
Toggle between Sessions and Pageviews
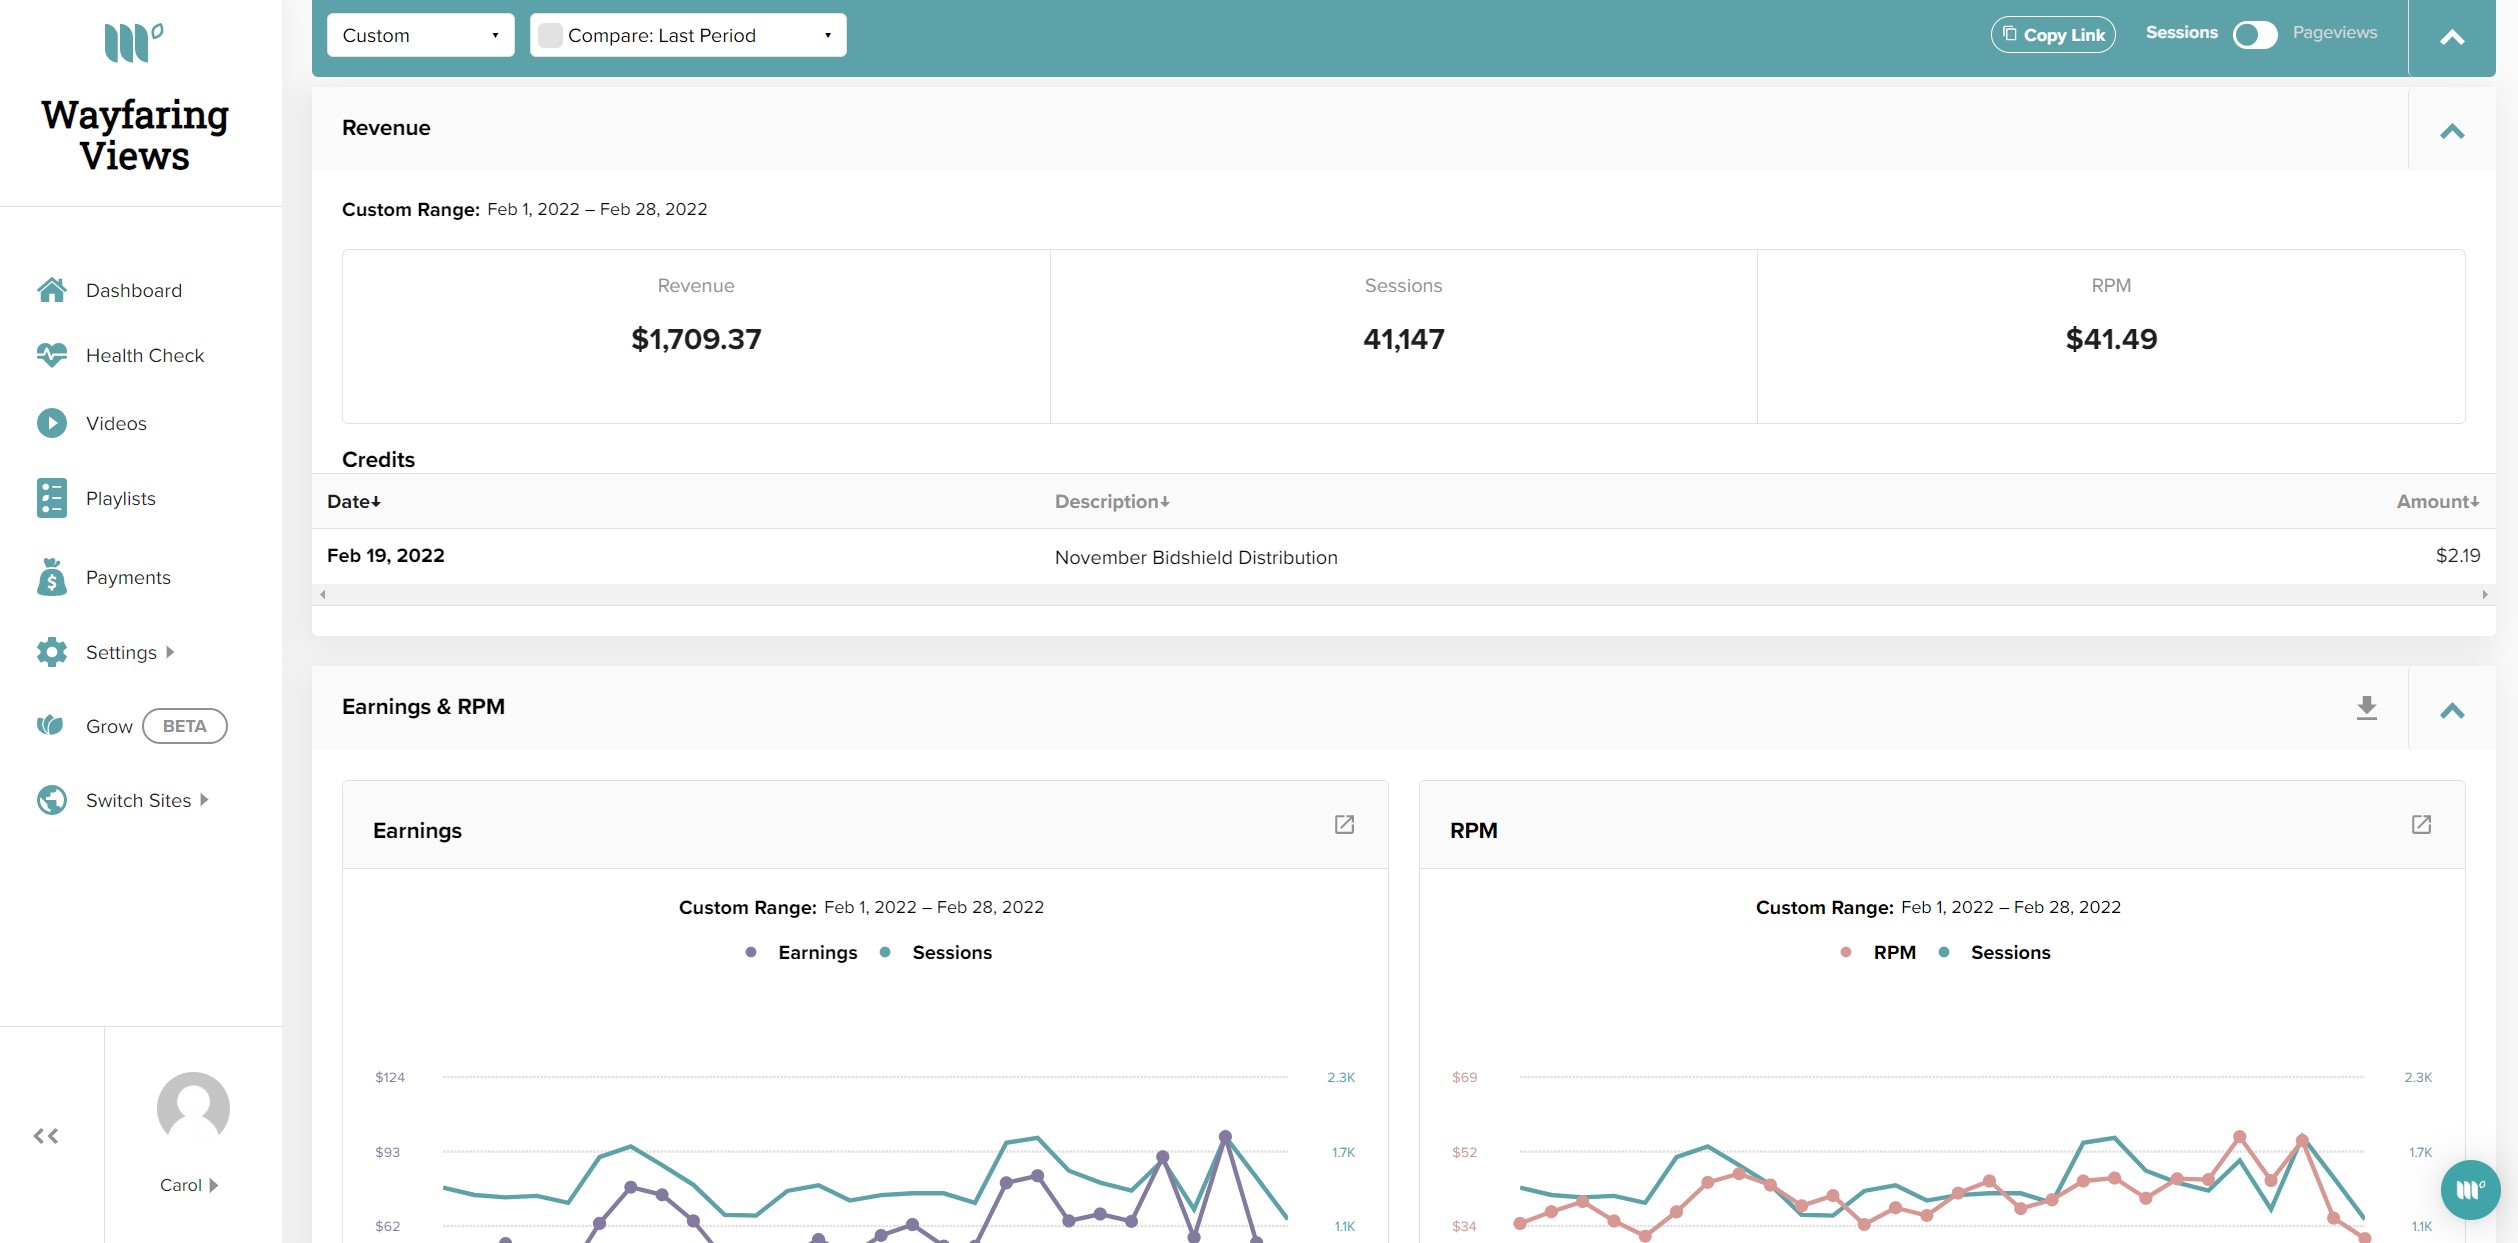click(2254, 35)
